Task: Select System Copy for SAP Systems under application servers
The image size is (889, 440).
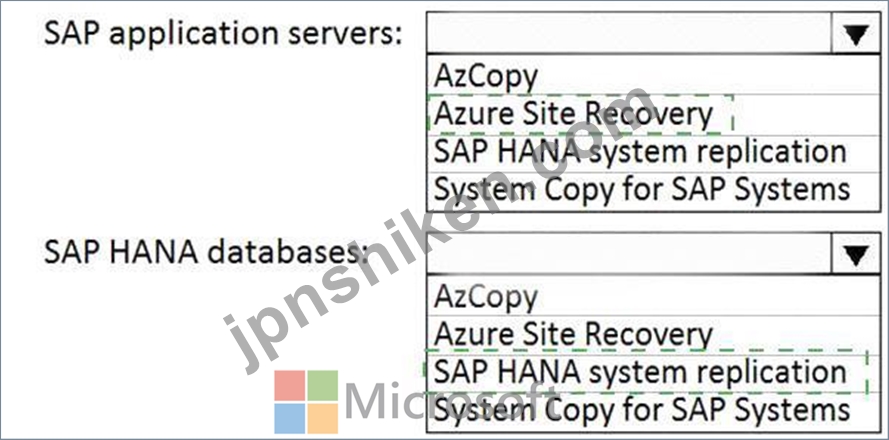Action: pyautogui.click(x=652, y=191)
